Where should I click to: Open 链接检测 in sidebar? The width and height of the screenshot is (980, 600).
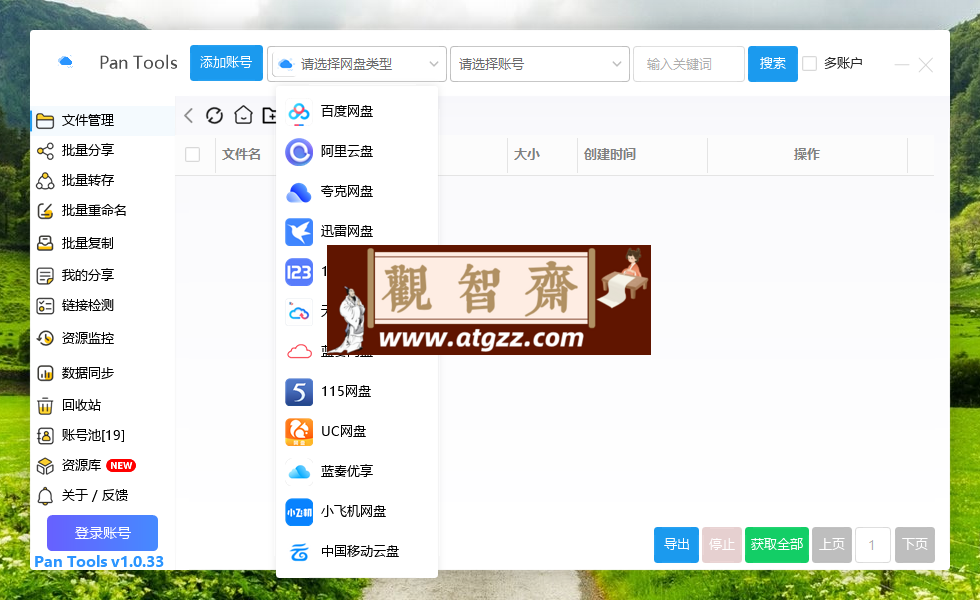point(102,305)
